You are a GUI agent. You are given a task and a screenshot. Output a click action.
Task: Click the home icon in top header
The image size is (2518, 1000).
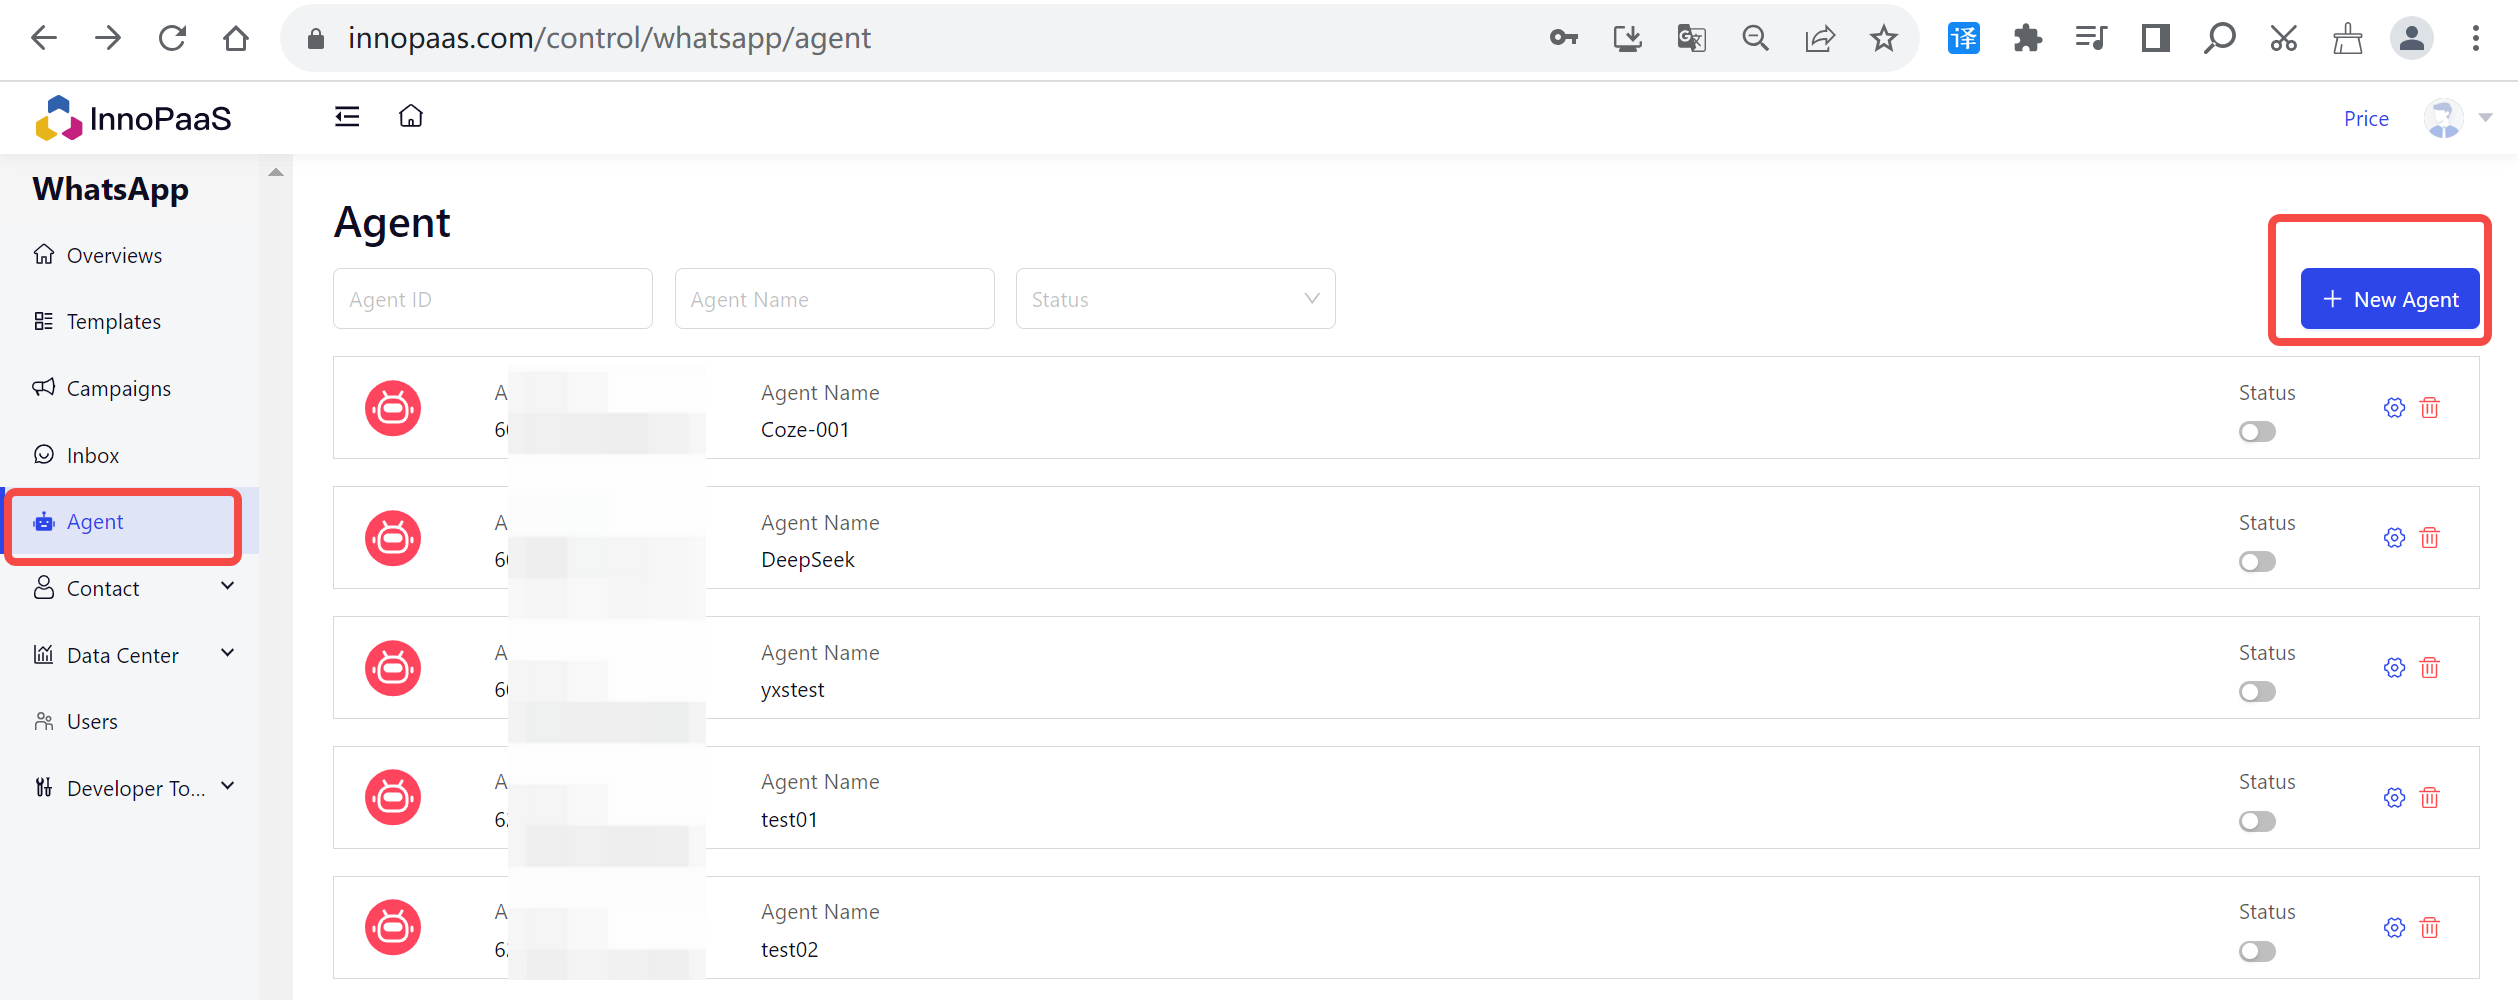(411, 117)
